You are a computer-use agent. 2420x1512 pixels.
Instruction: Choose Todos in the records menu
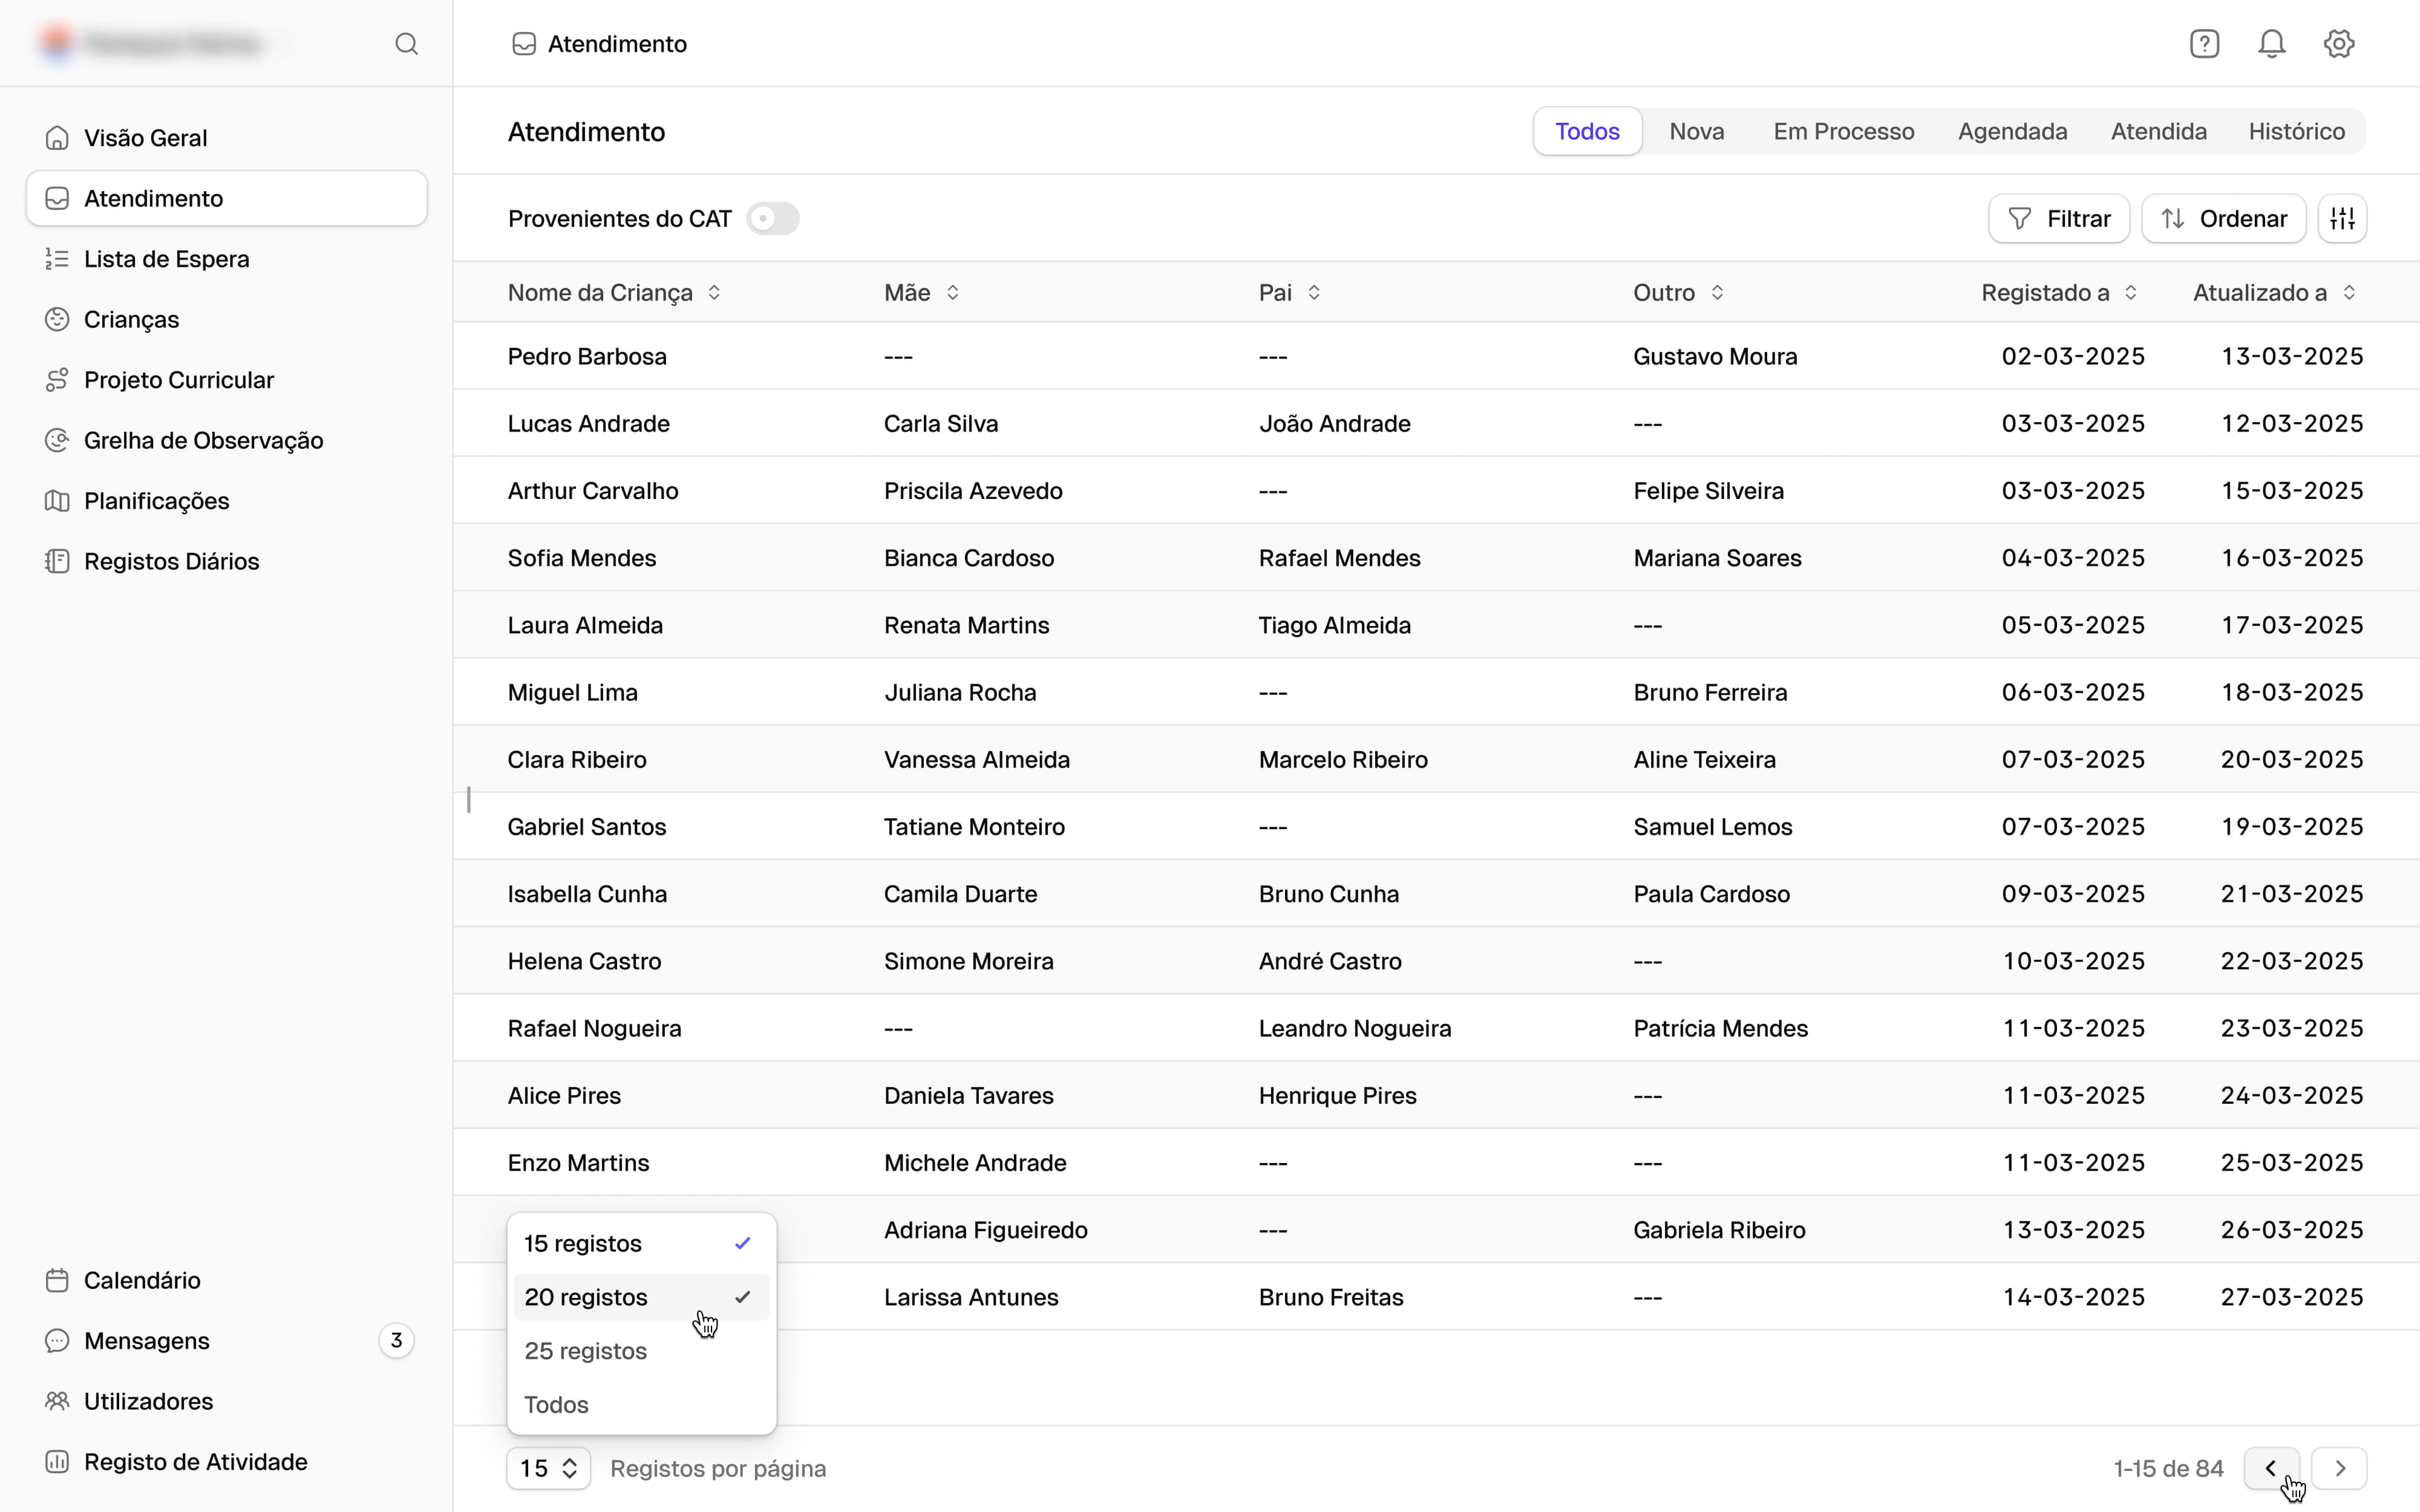tap(557, 1404)
